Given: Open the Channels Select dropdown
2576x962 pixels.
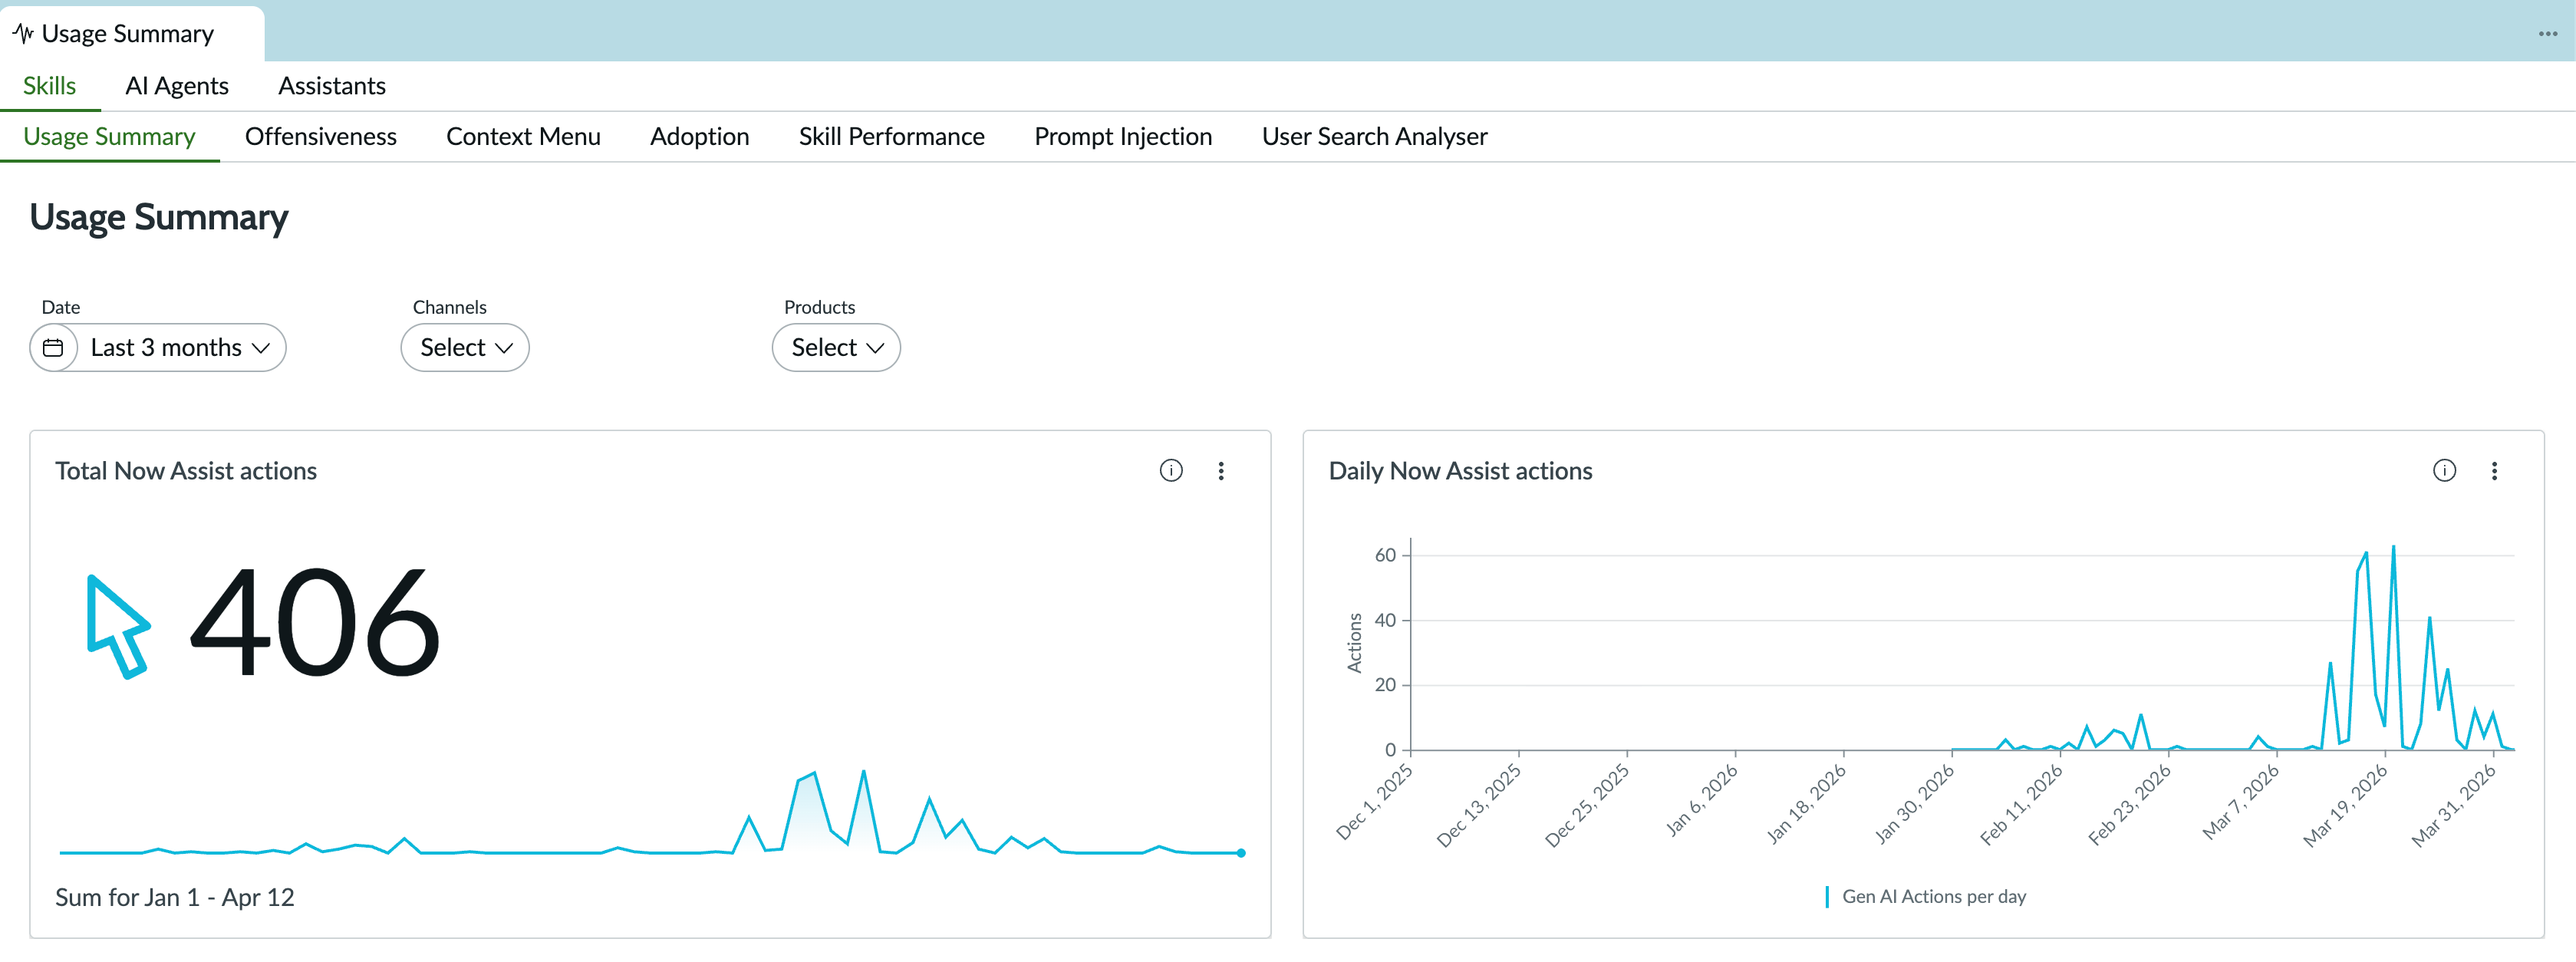Looking at the screenshot, I should click(x=465, y=347).
